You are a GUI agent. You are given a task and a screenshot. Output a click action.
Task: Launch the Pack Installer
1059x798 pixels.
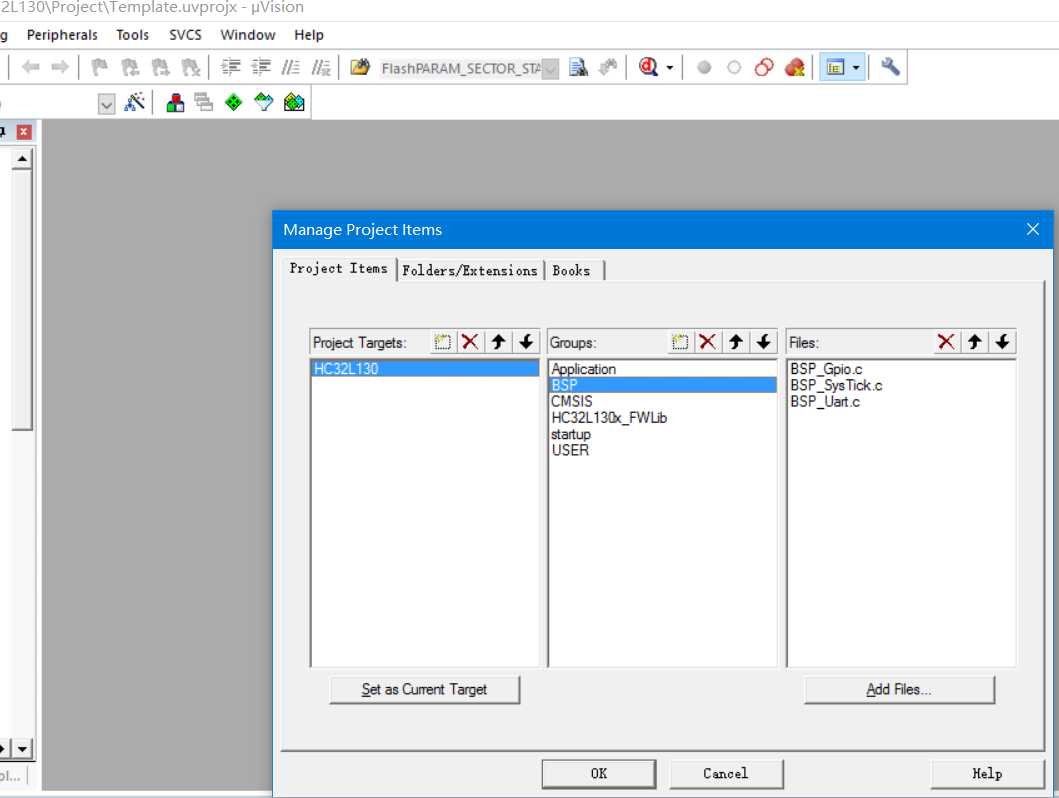tap(294, 103)
